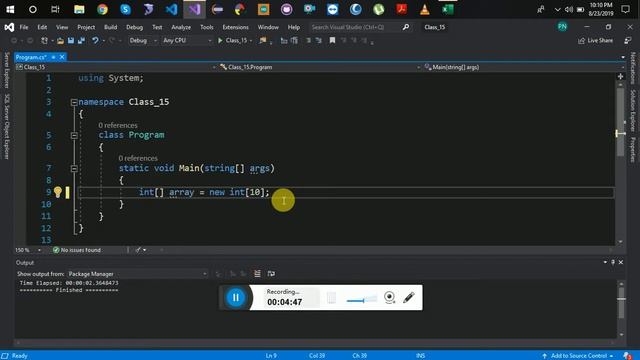Image resolution: width=640 pixels, height=360 pixels.
Task: Open the Edit menu
Action: tap(42, 27)
